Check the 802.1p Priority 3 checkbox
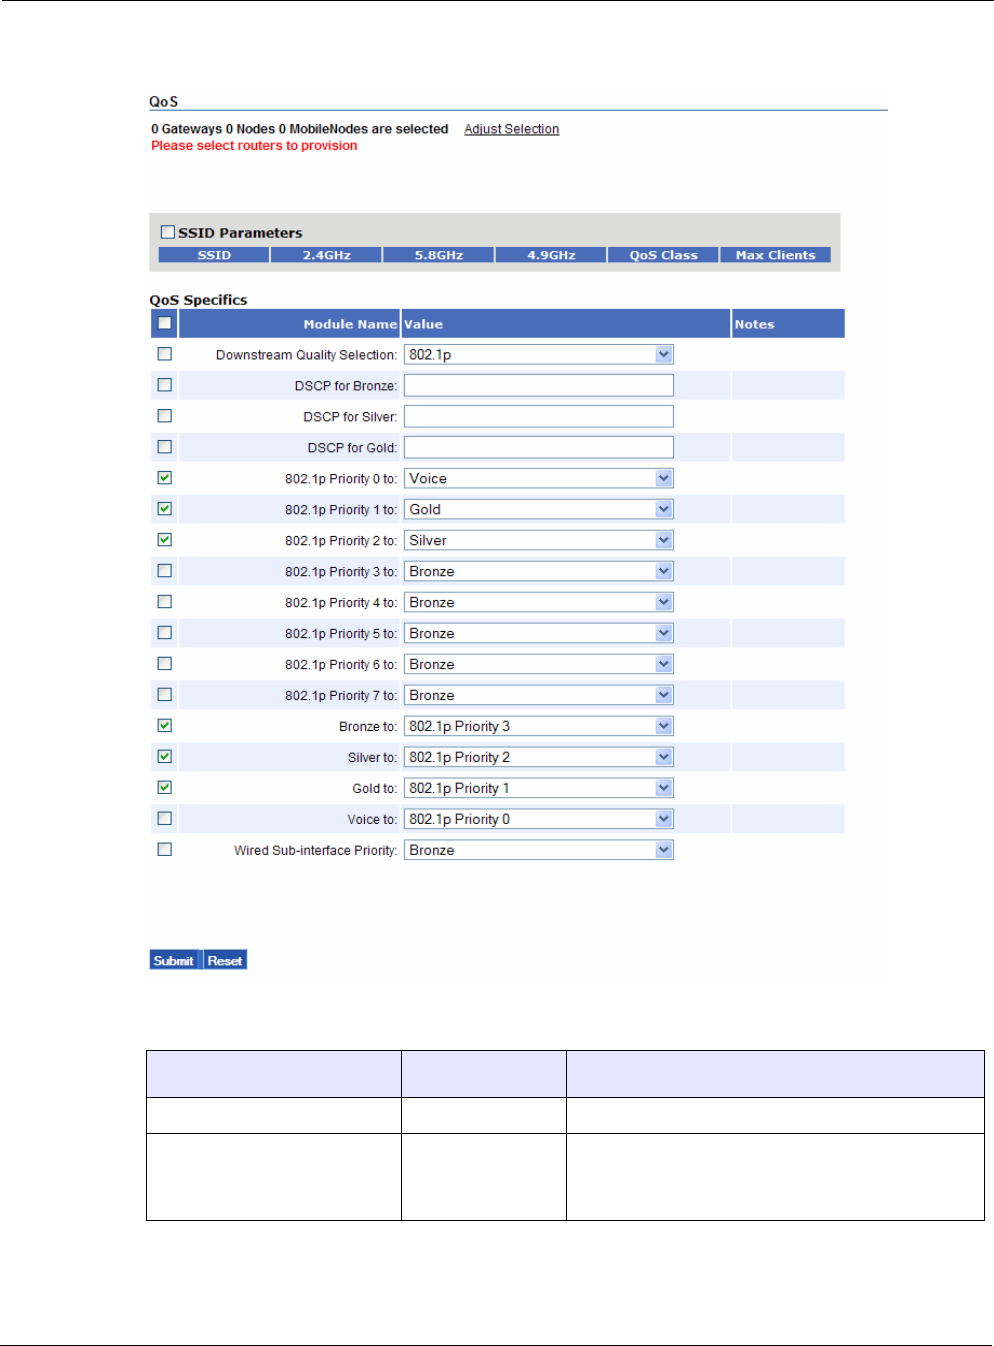994x1346 pixels. point(164,571)
